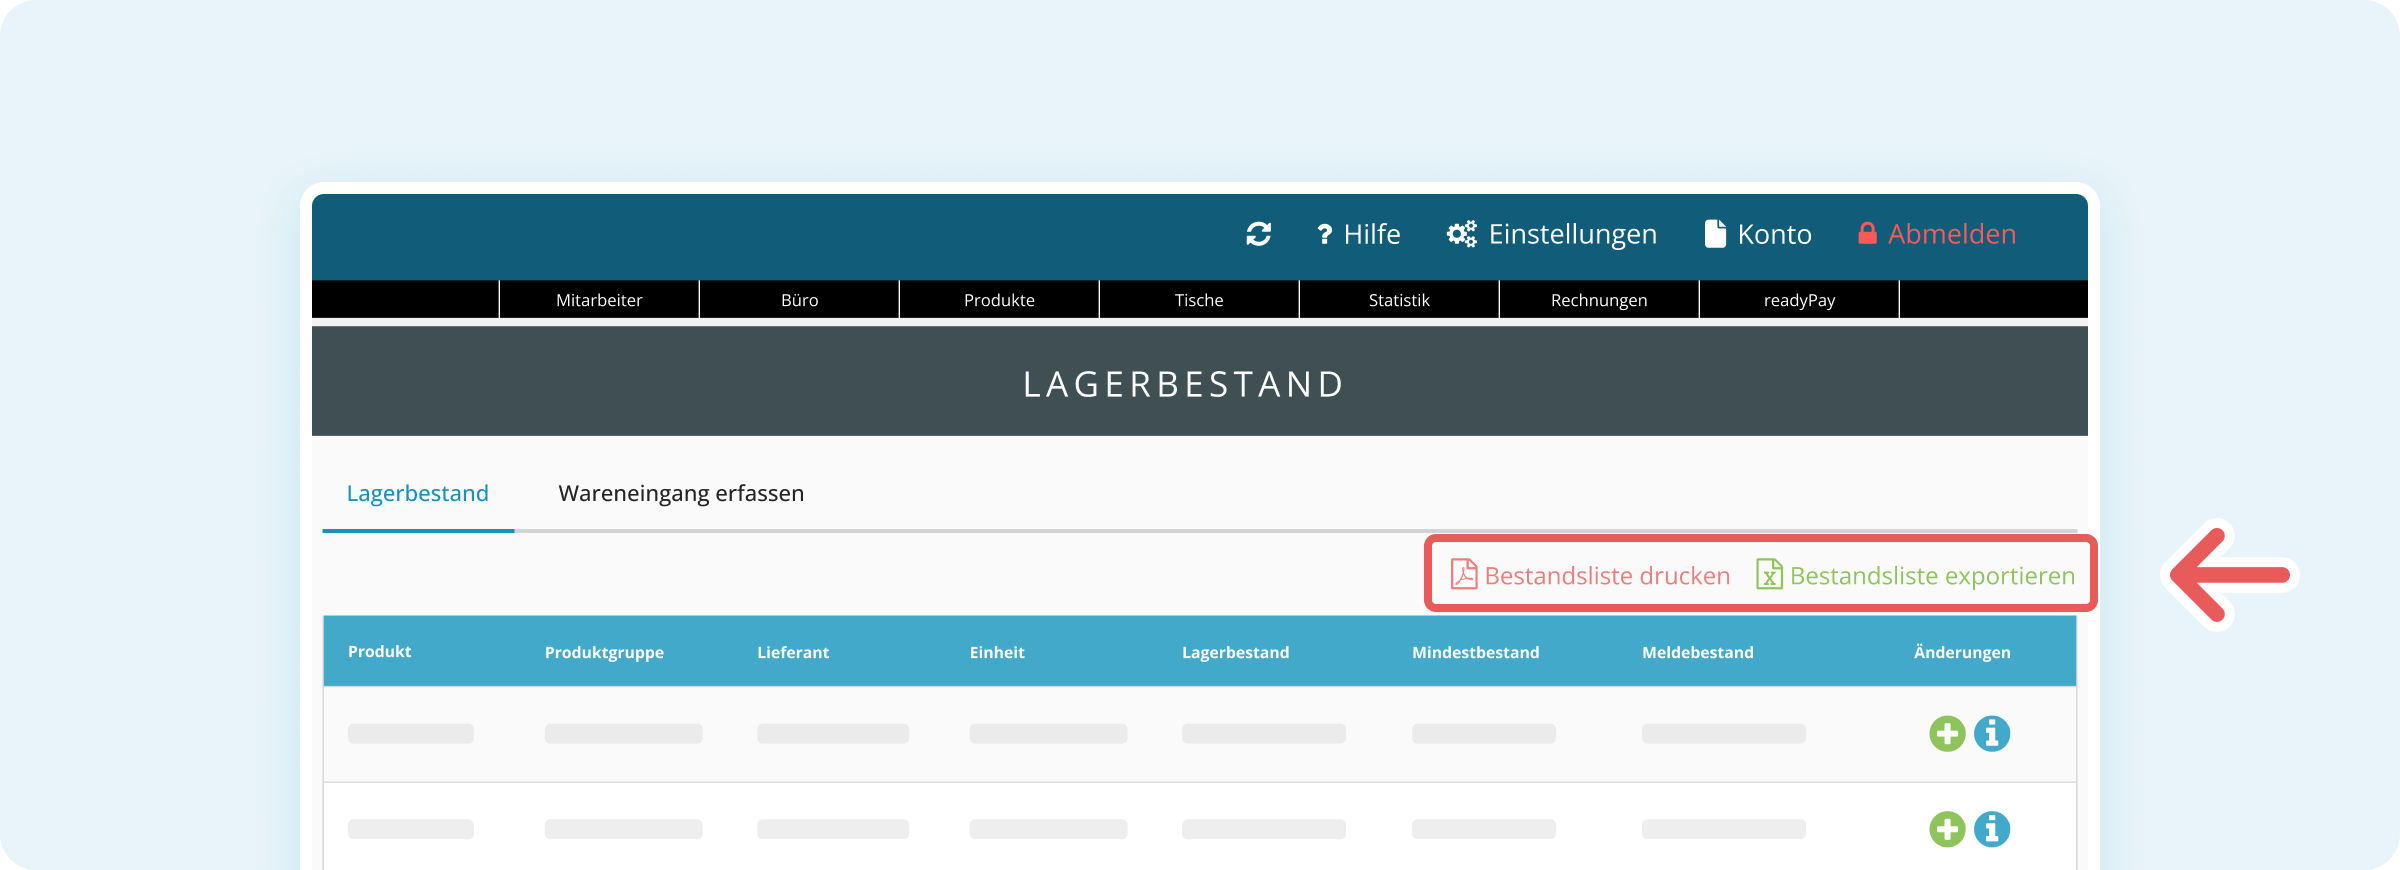This screenshot has height=870, width=2400.
Task: Click the Einstellungen gears icon
Action: (x=1462, y=234)
